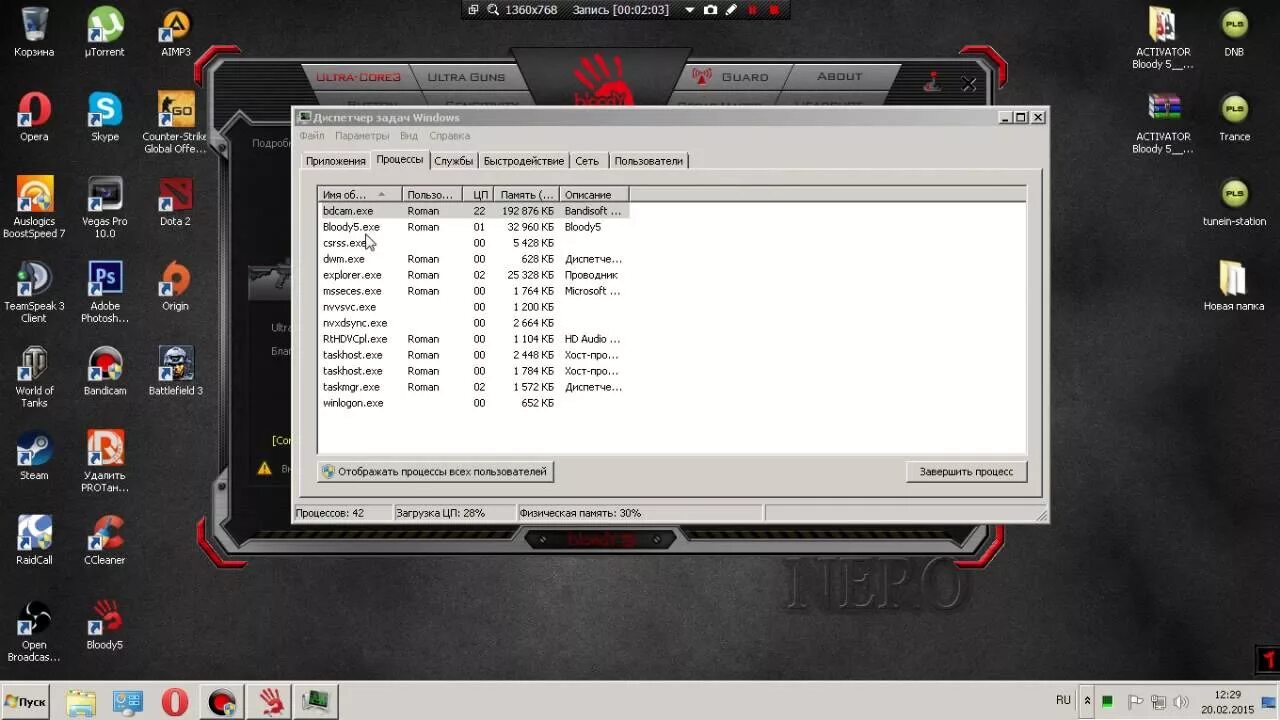This screenshot has width=1280, height=720.
Task: Click Отображать процессы всех пользователей button
Action: tap(435, 471)
